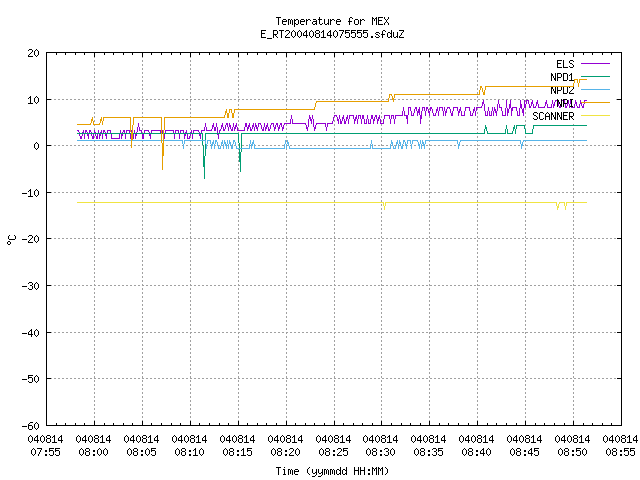Click the x-axis tick label 08:15
Image resolution: width=640 pixels, height=480 pixels.
click(x=238, y=452)
